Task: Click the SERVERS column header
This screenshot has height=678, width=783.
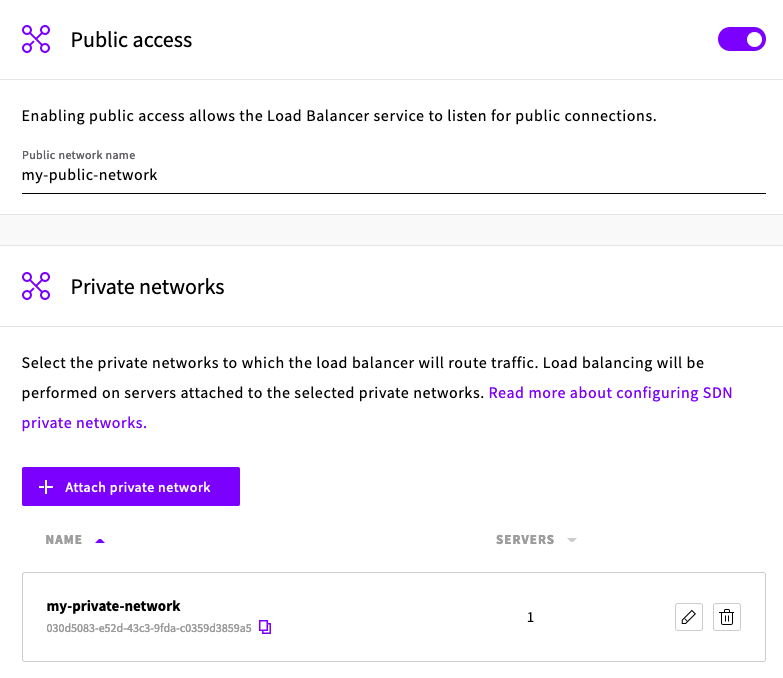Action: pyautogui.click(x=525, y=540)
